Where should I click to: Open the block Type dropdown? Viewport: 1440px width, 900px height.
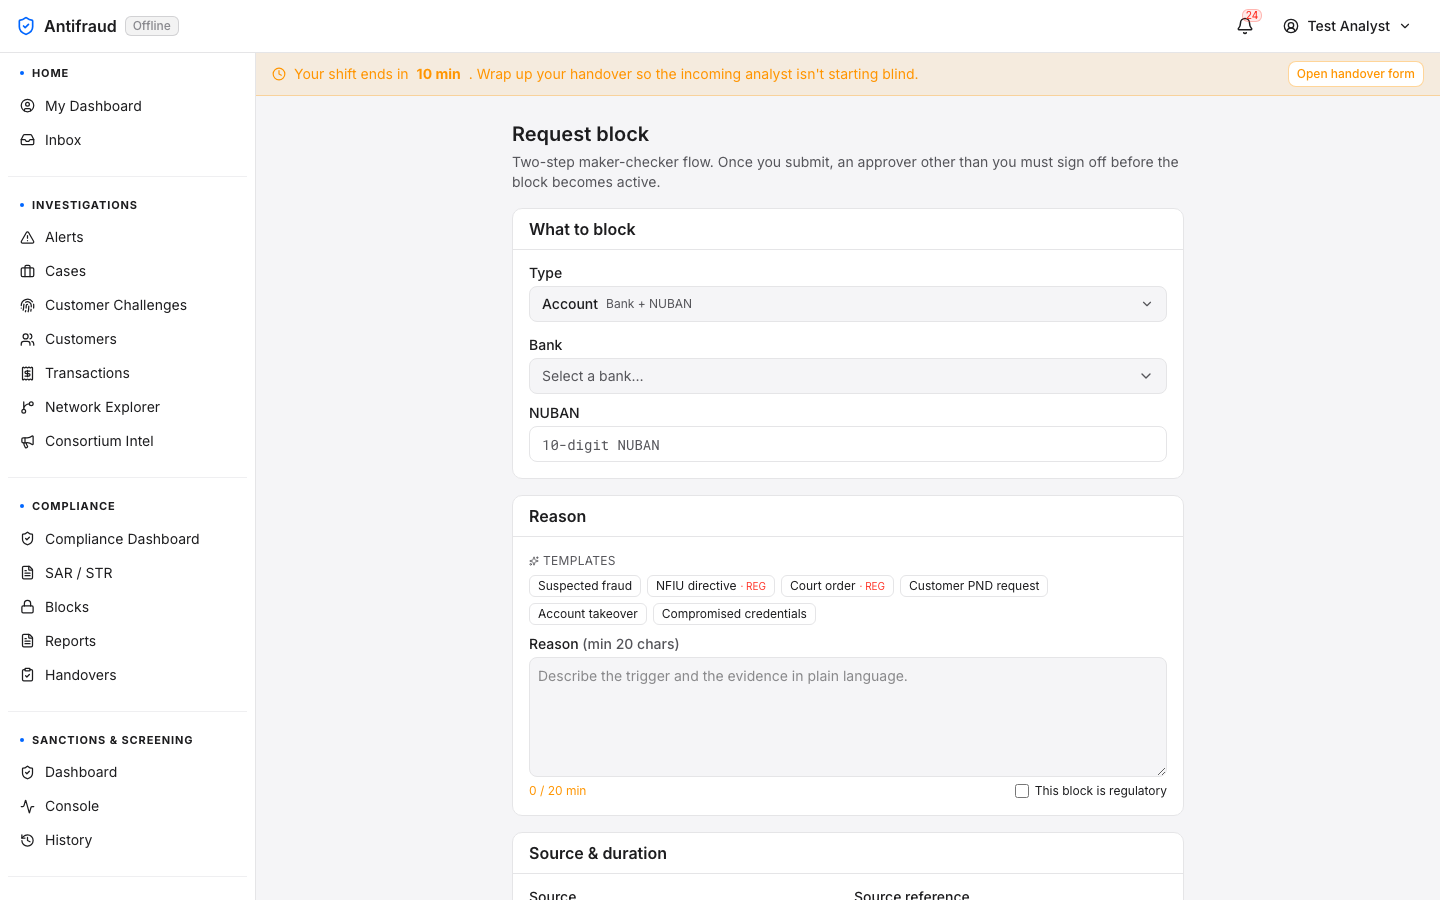(x=848, y=304)
